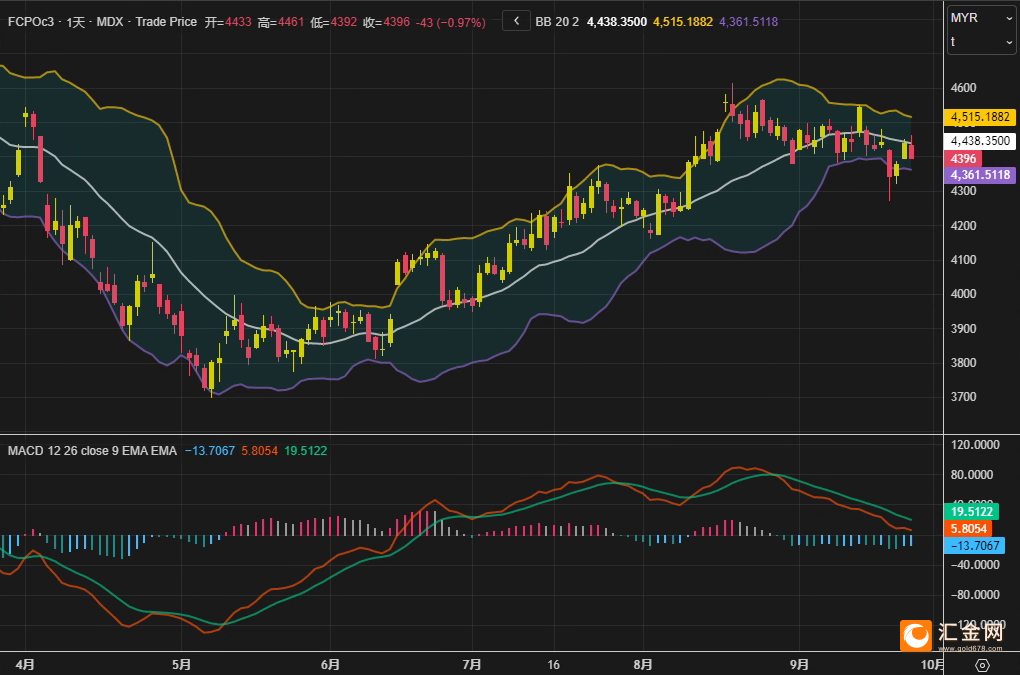Click the 4月 date label on the time axis
This screenshot has width=1020, height=675.
pos(25,665)
